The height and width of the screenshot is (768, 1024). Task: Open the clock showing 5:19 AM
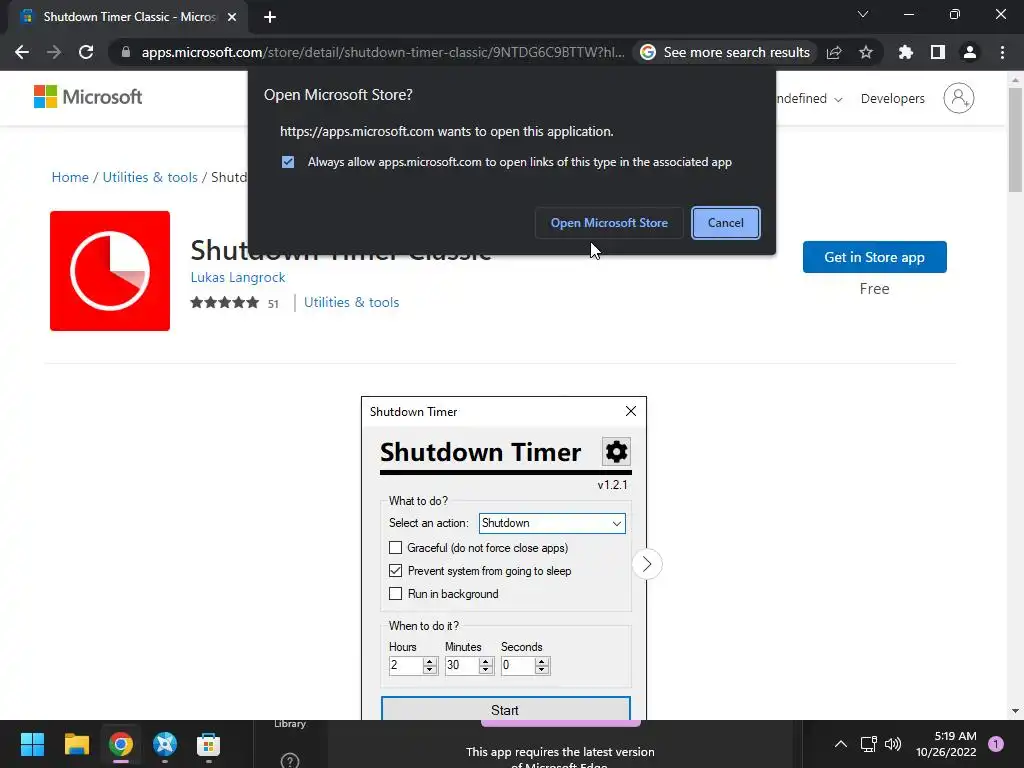coord(946,744)
